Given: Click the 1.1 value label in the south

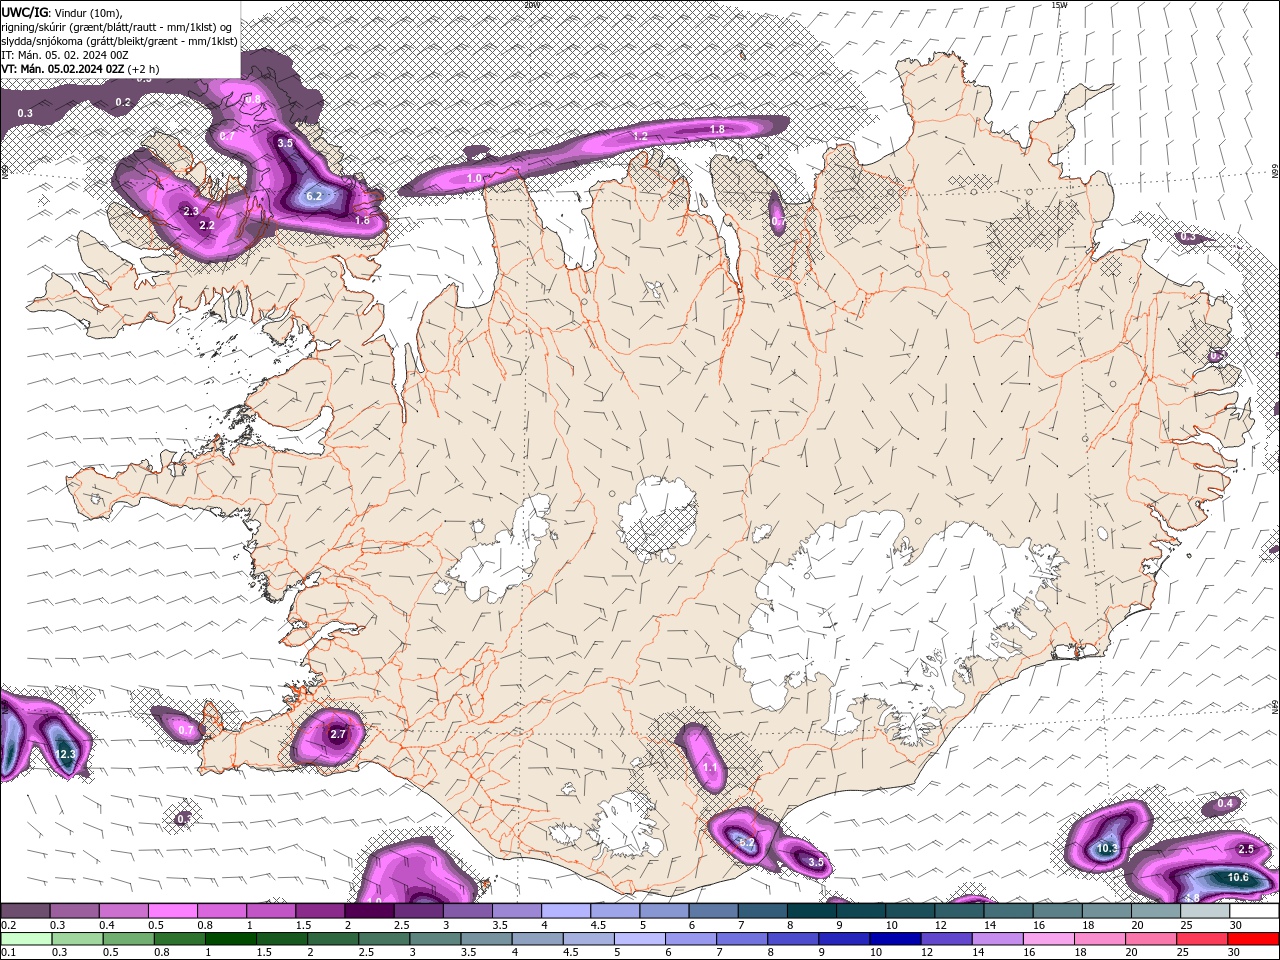Looking at the screenshot, I should coord(710,767).
